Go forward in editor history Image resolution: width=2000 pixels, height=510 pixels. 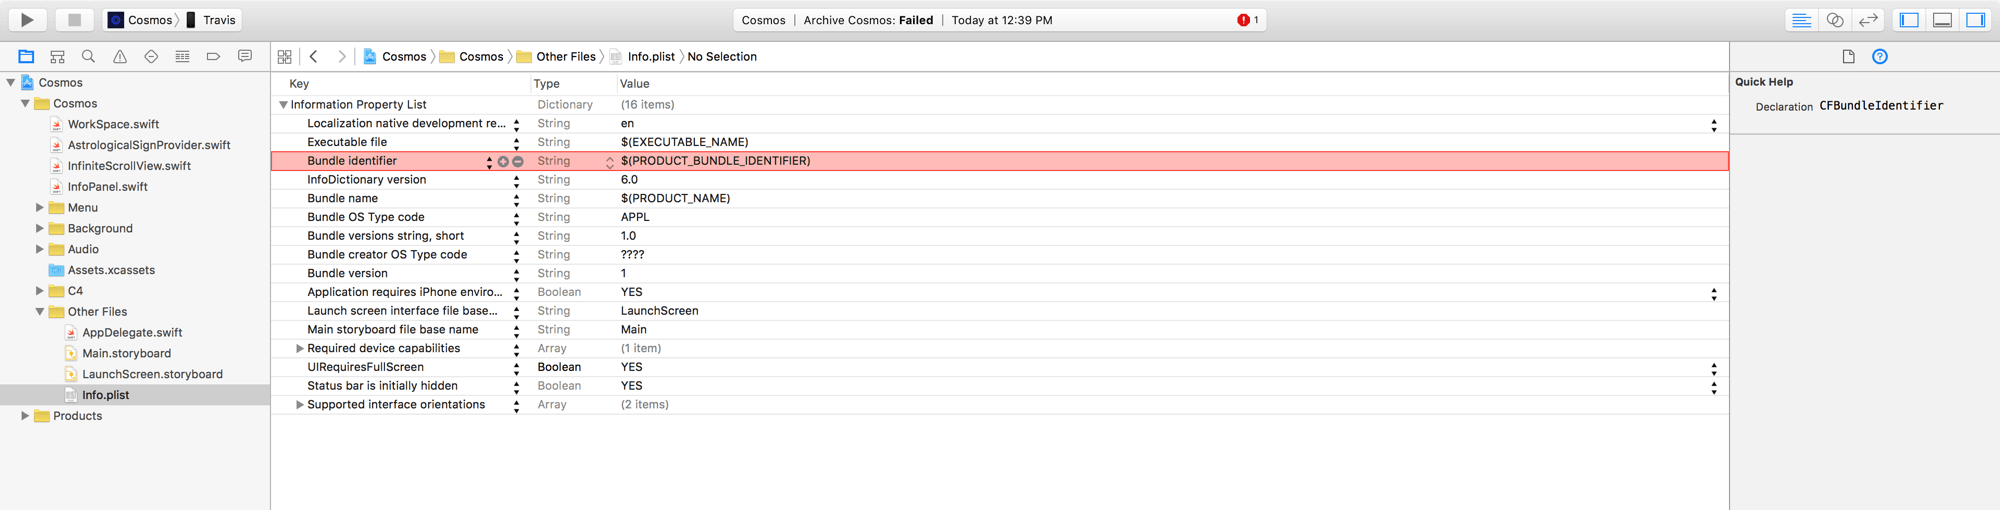[x=342, y=57]
